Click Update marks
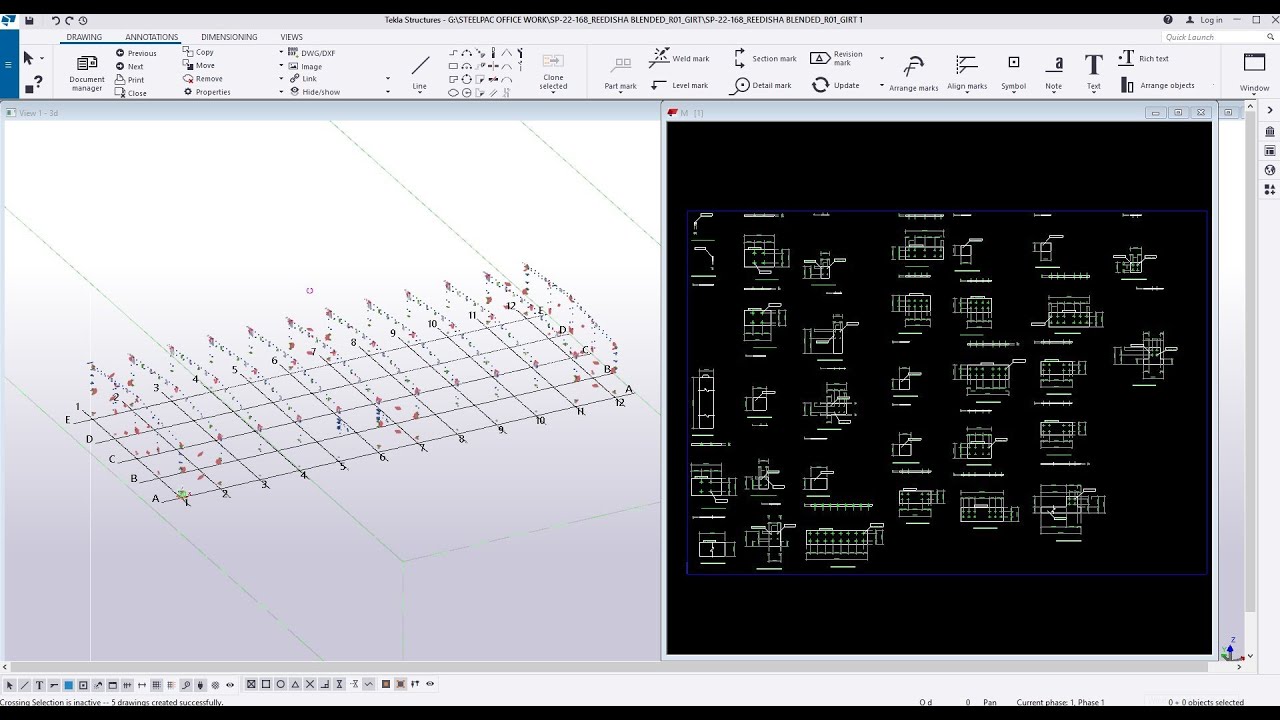Screen dimensions: 1280x720 [x=836, y=85]
